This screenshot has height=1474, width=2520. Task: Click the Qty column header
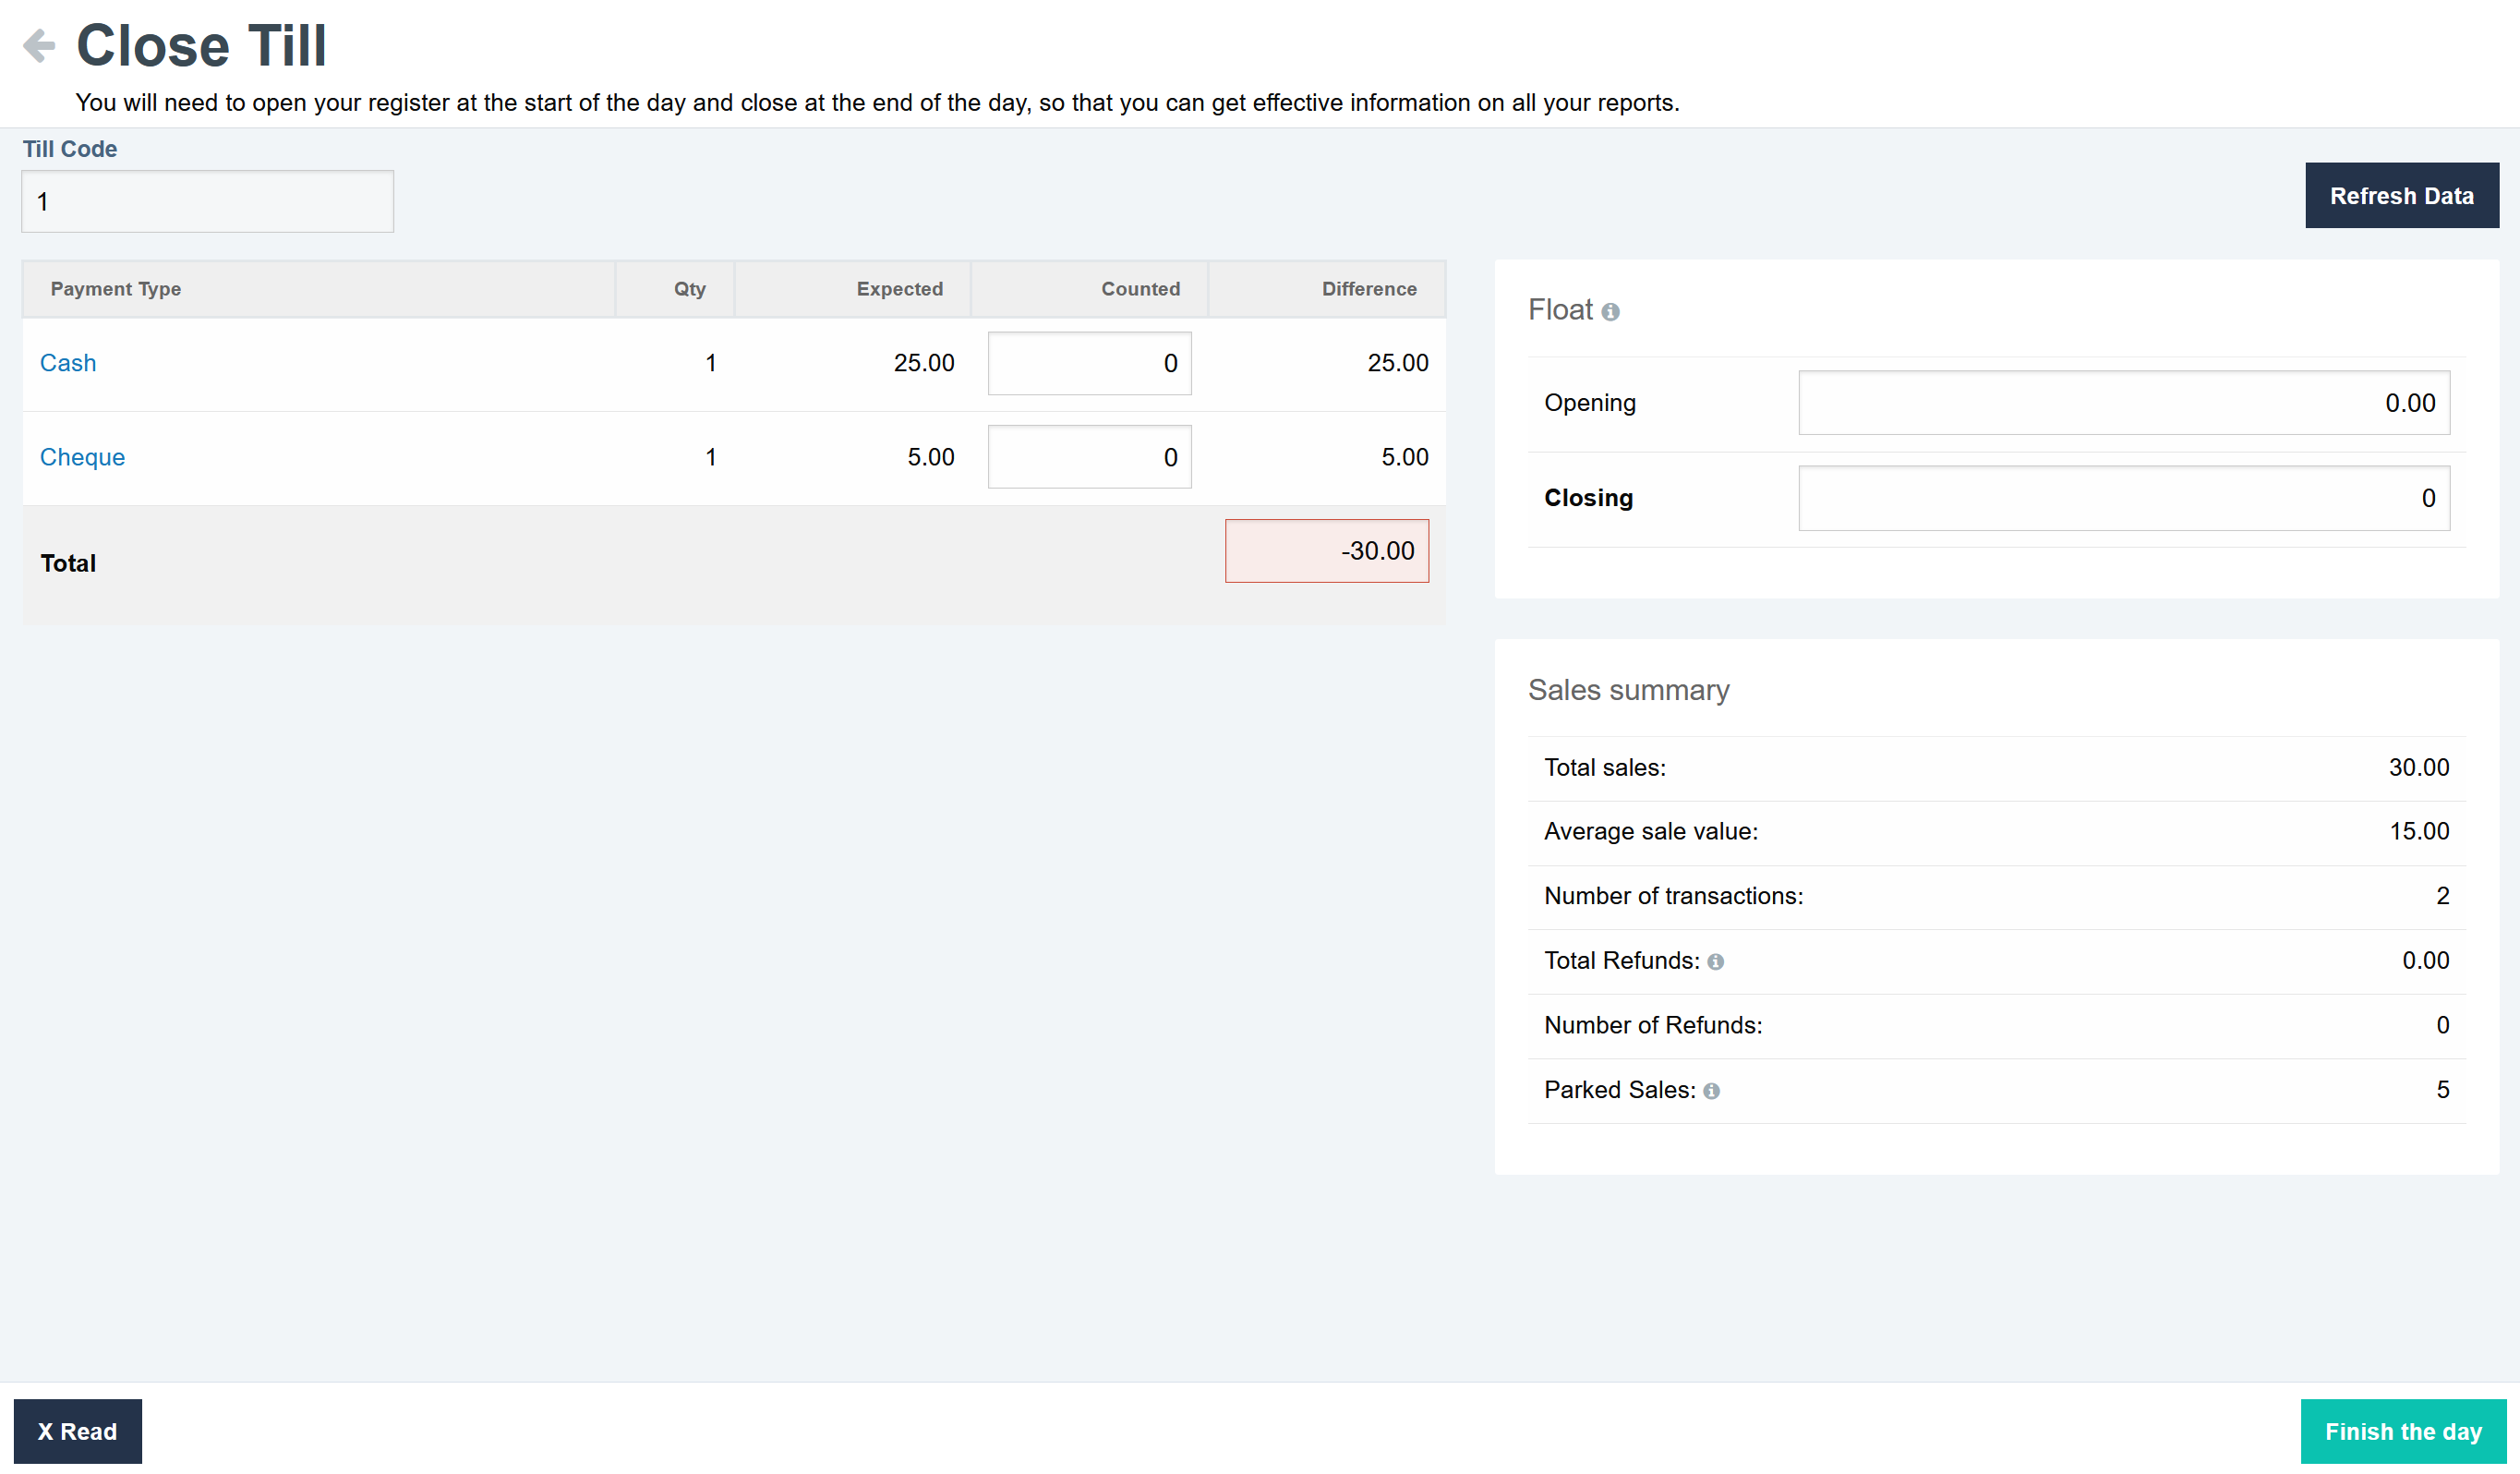pos(689,289)
